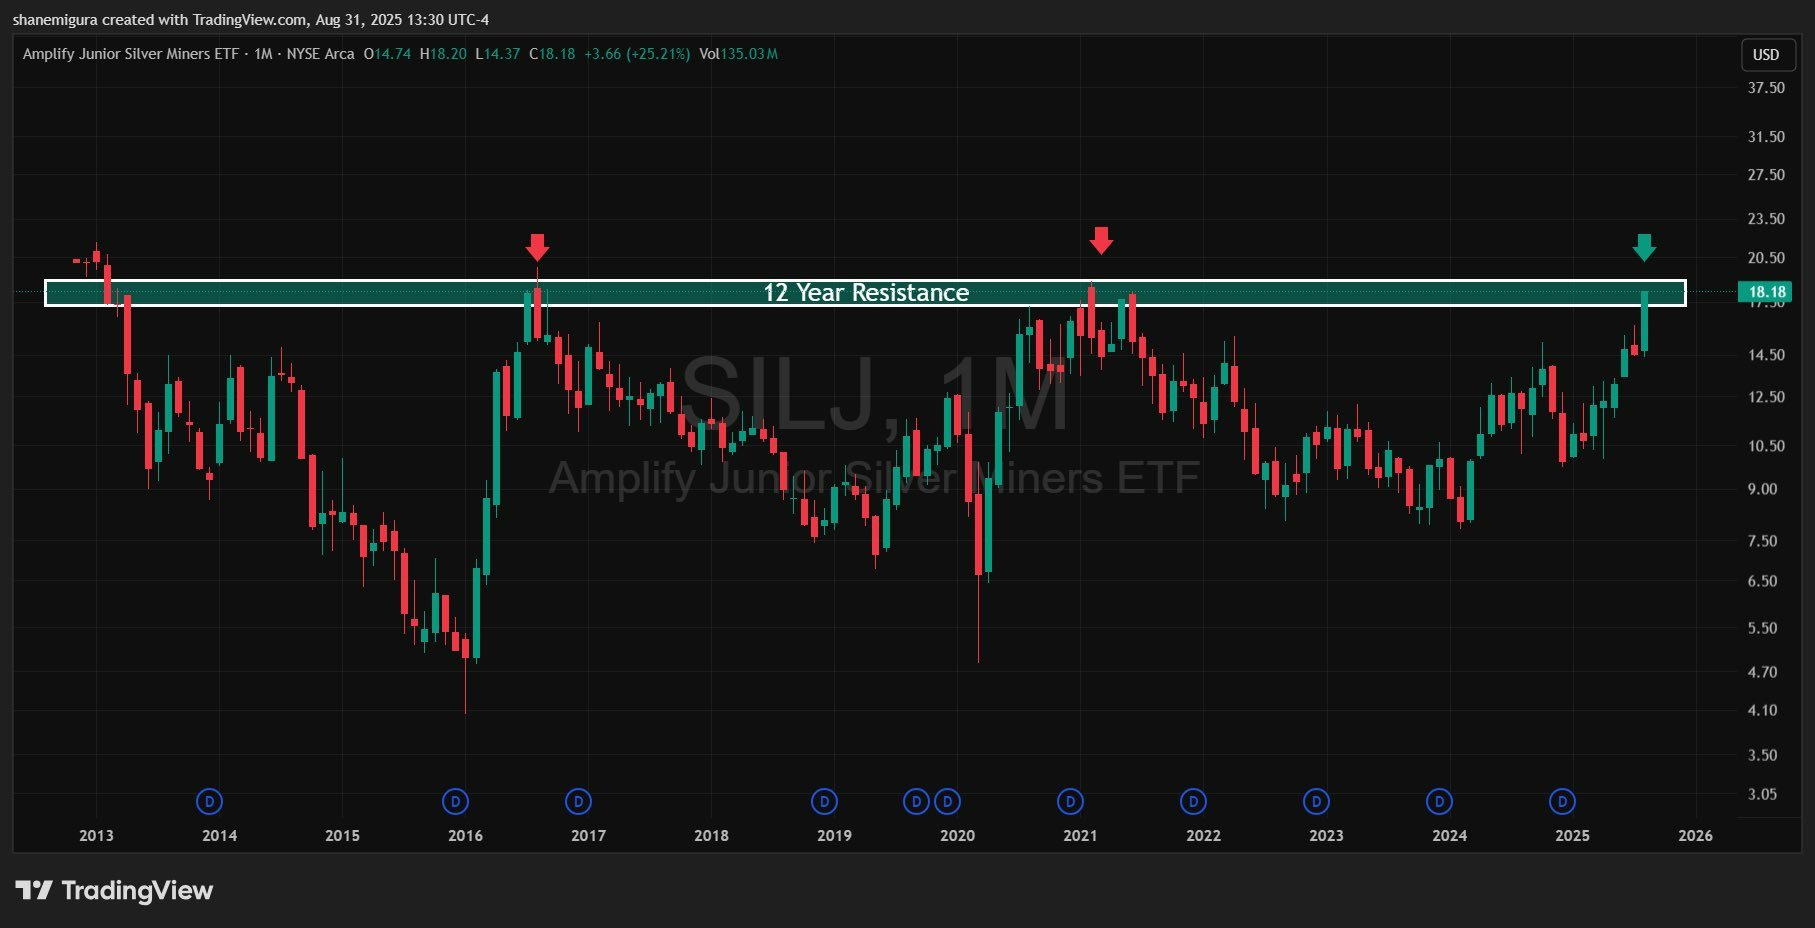Screen dimensions: 1815x928
Task: Select the red down arrow above the 2016 peak
Action: [x=538, y=247]
